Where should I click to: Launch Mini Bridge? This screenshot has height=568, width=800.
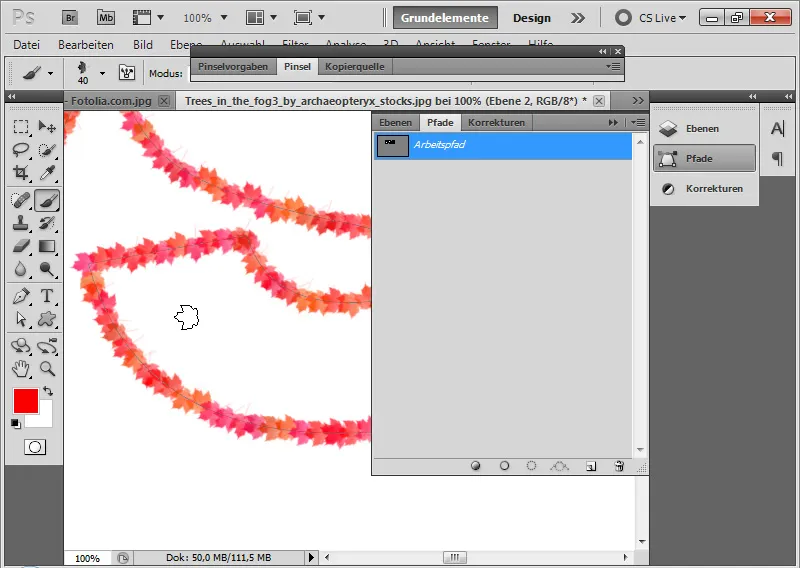[x=106, y=18]
